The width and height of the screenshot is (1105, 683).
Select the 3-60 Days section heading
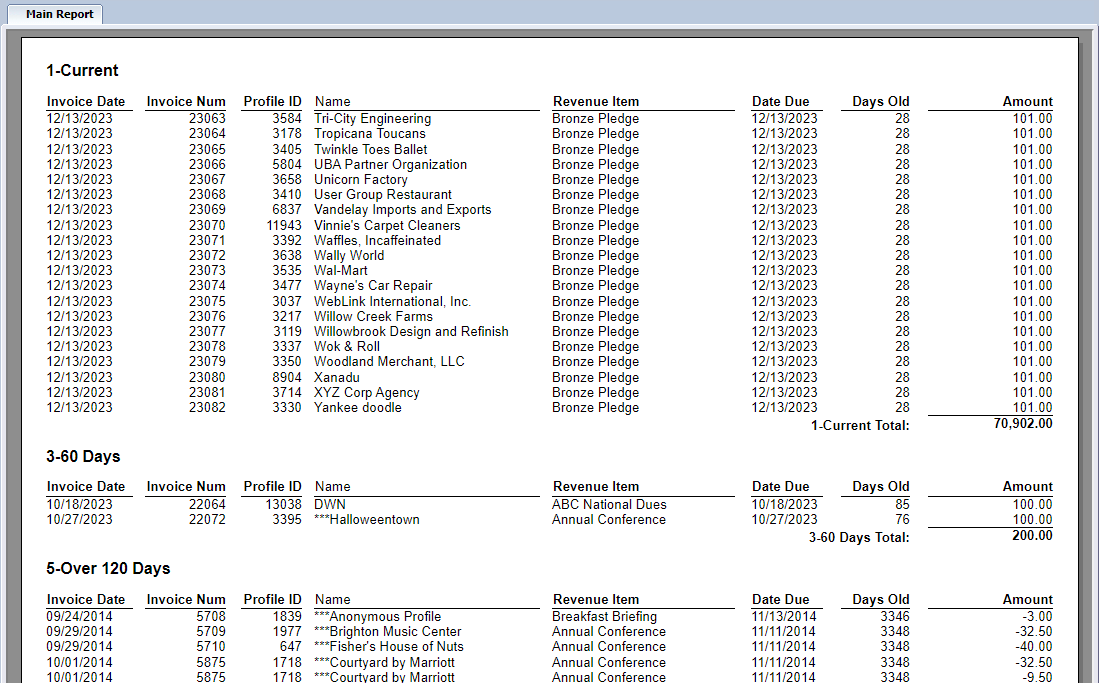(83, 457)
